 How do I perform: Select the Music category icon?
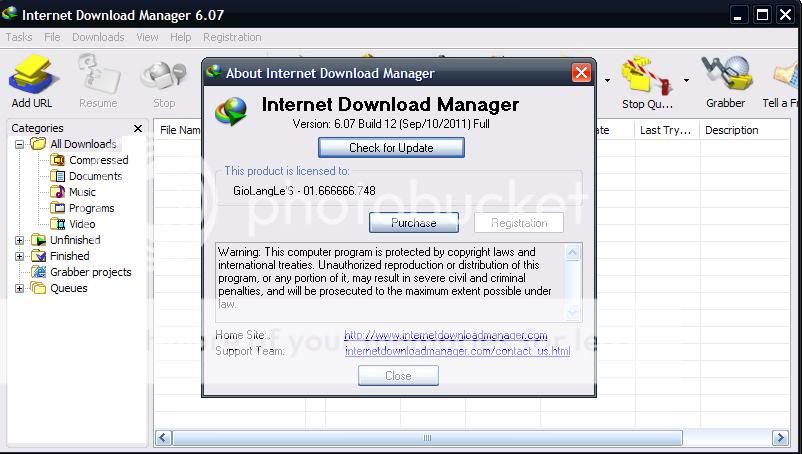tap(59, 192)
